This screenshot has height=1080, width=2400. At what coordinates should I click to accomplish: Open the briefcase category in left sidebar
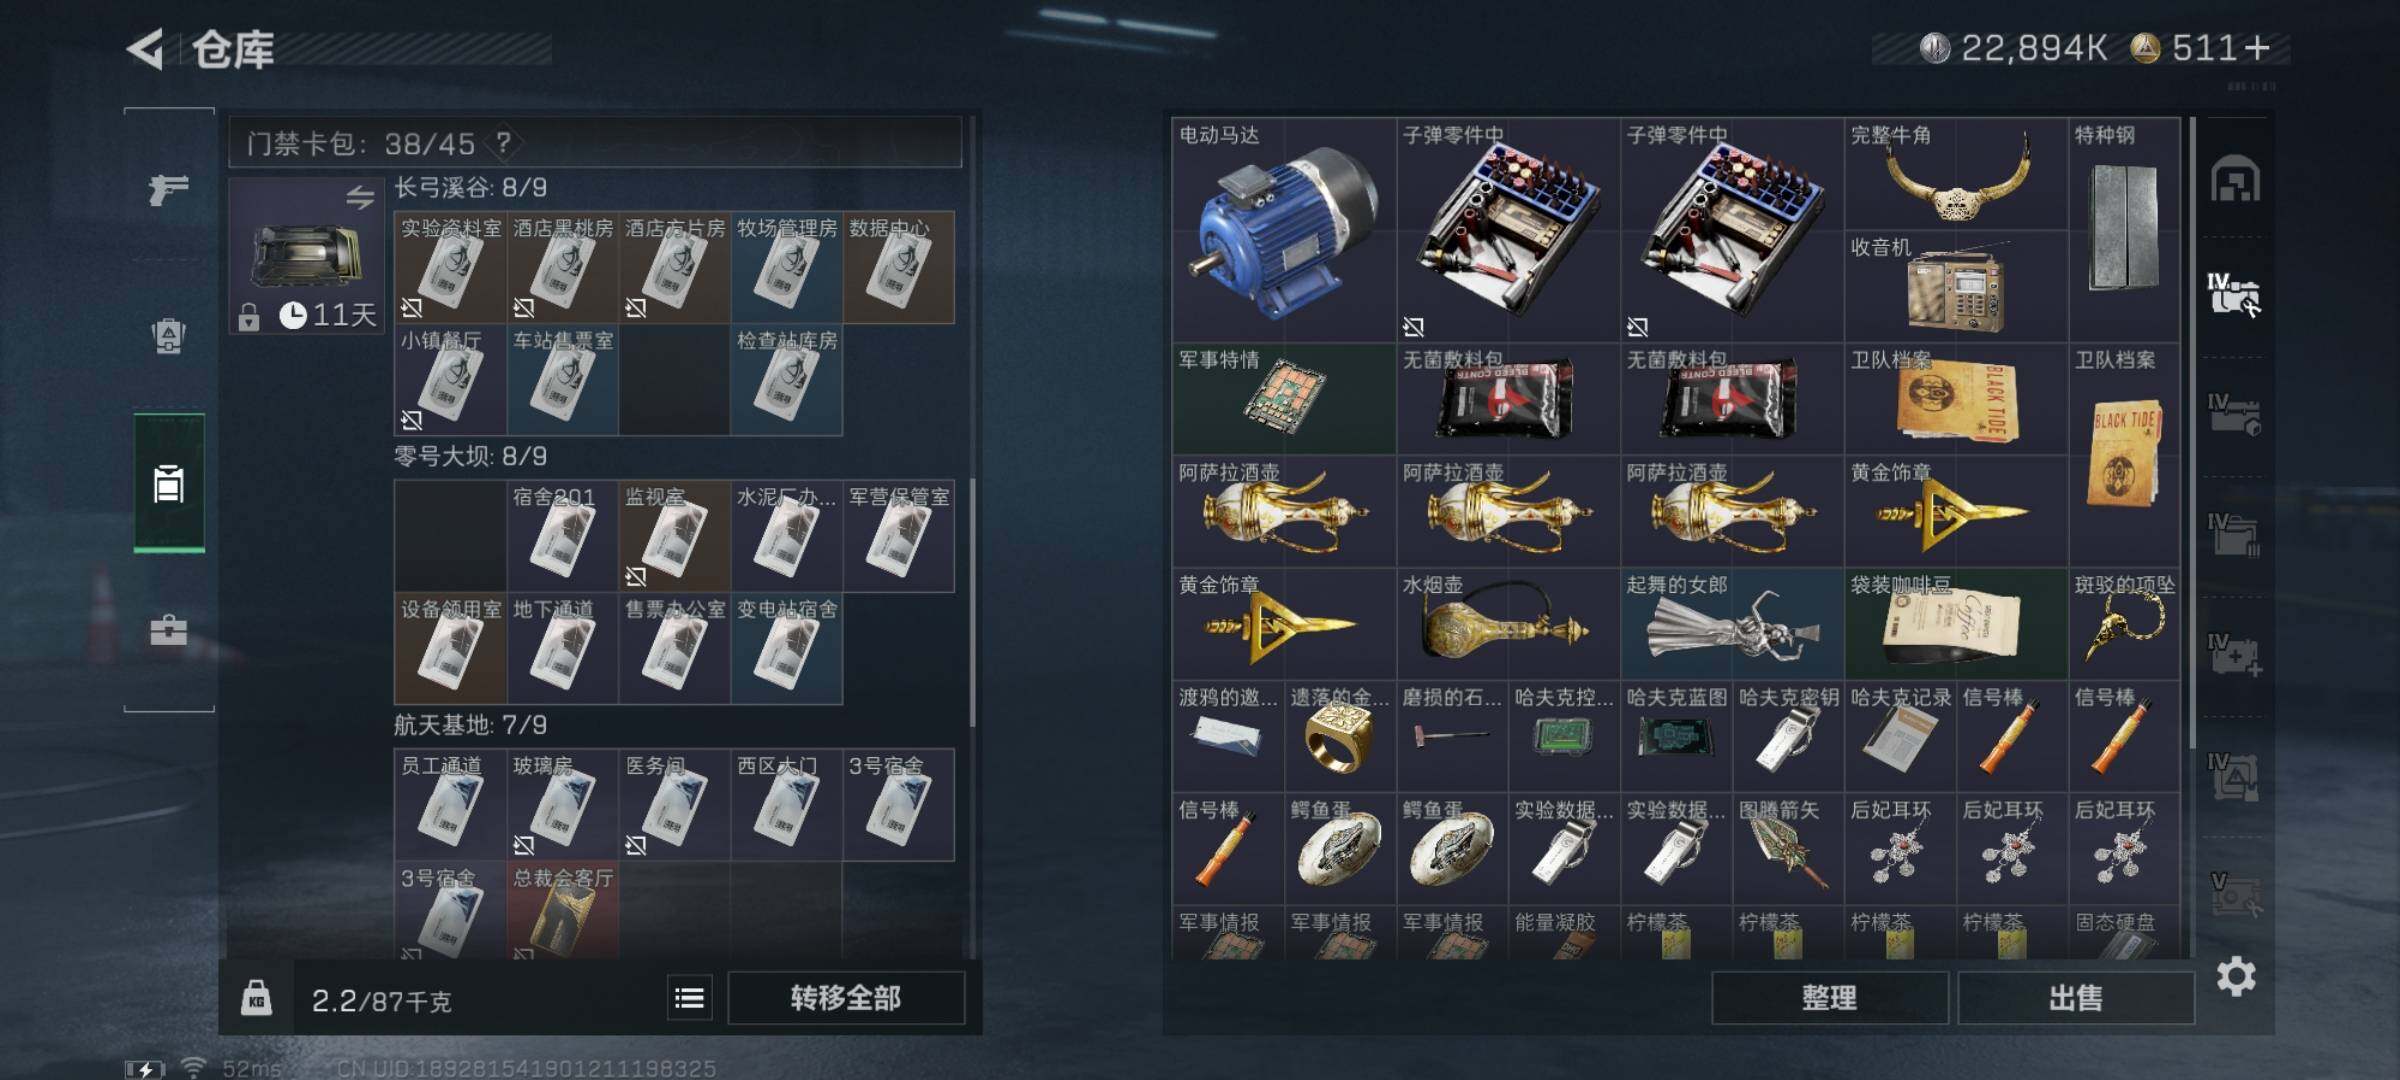click(168, 630)
